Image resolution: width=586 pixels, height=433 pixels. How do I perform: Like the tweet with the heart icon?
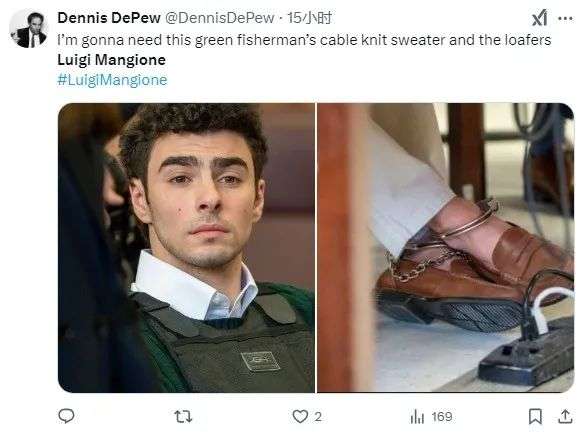click(x=300, y=416)
